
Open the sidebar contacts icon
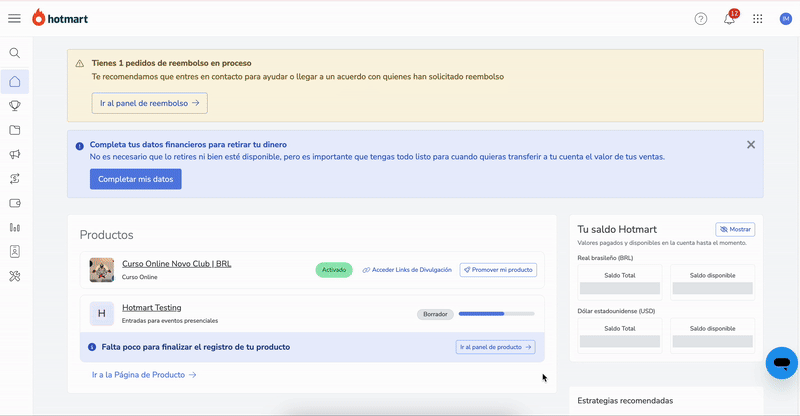[15, 252]
